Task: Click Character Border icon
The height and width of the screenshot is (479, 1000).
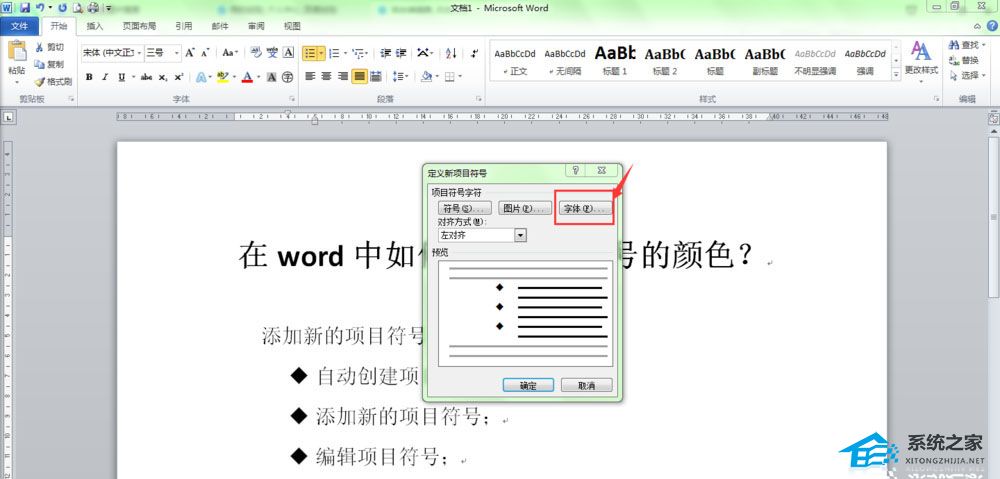Action: [288, 53]
